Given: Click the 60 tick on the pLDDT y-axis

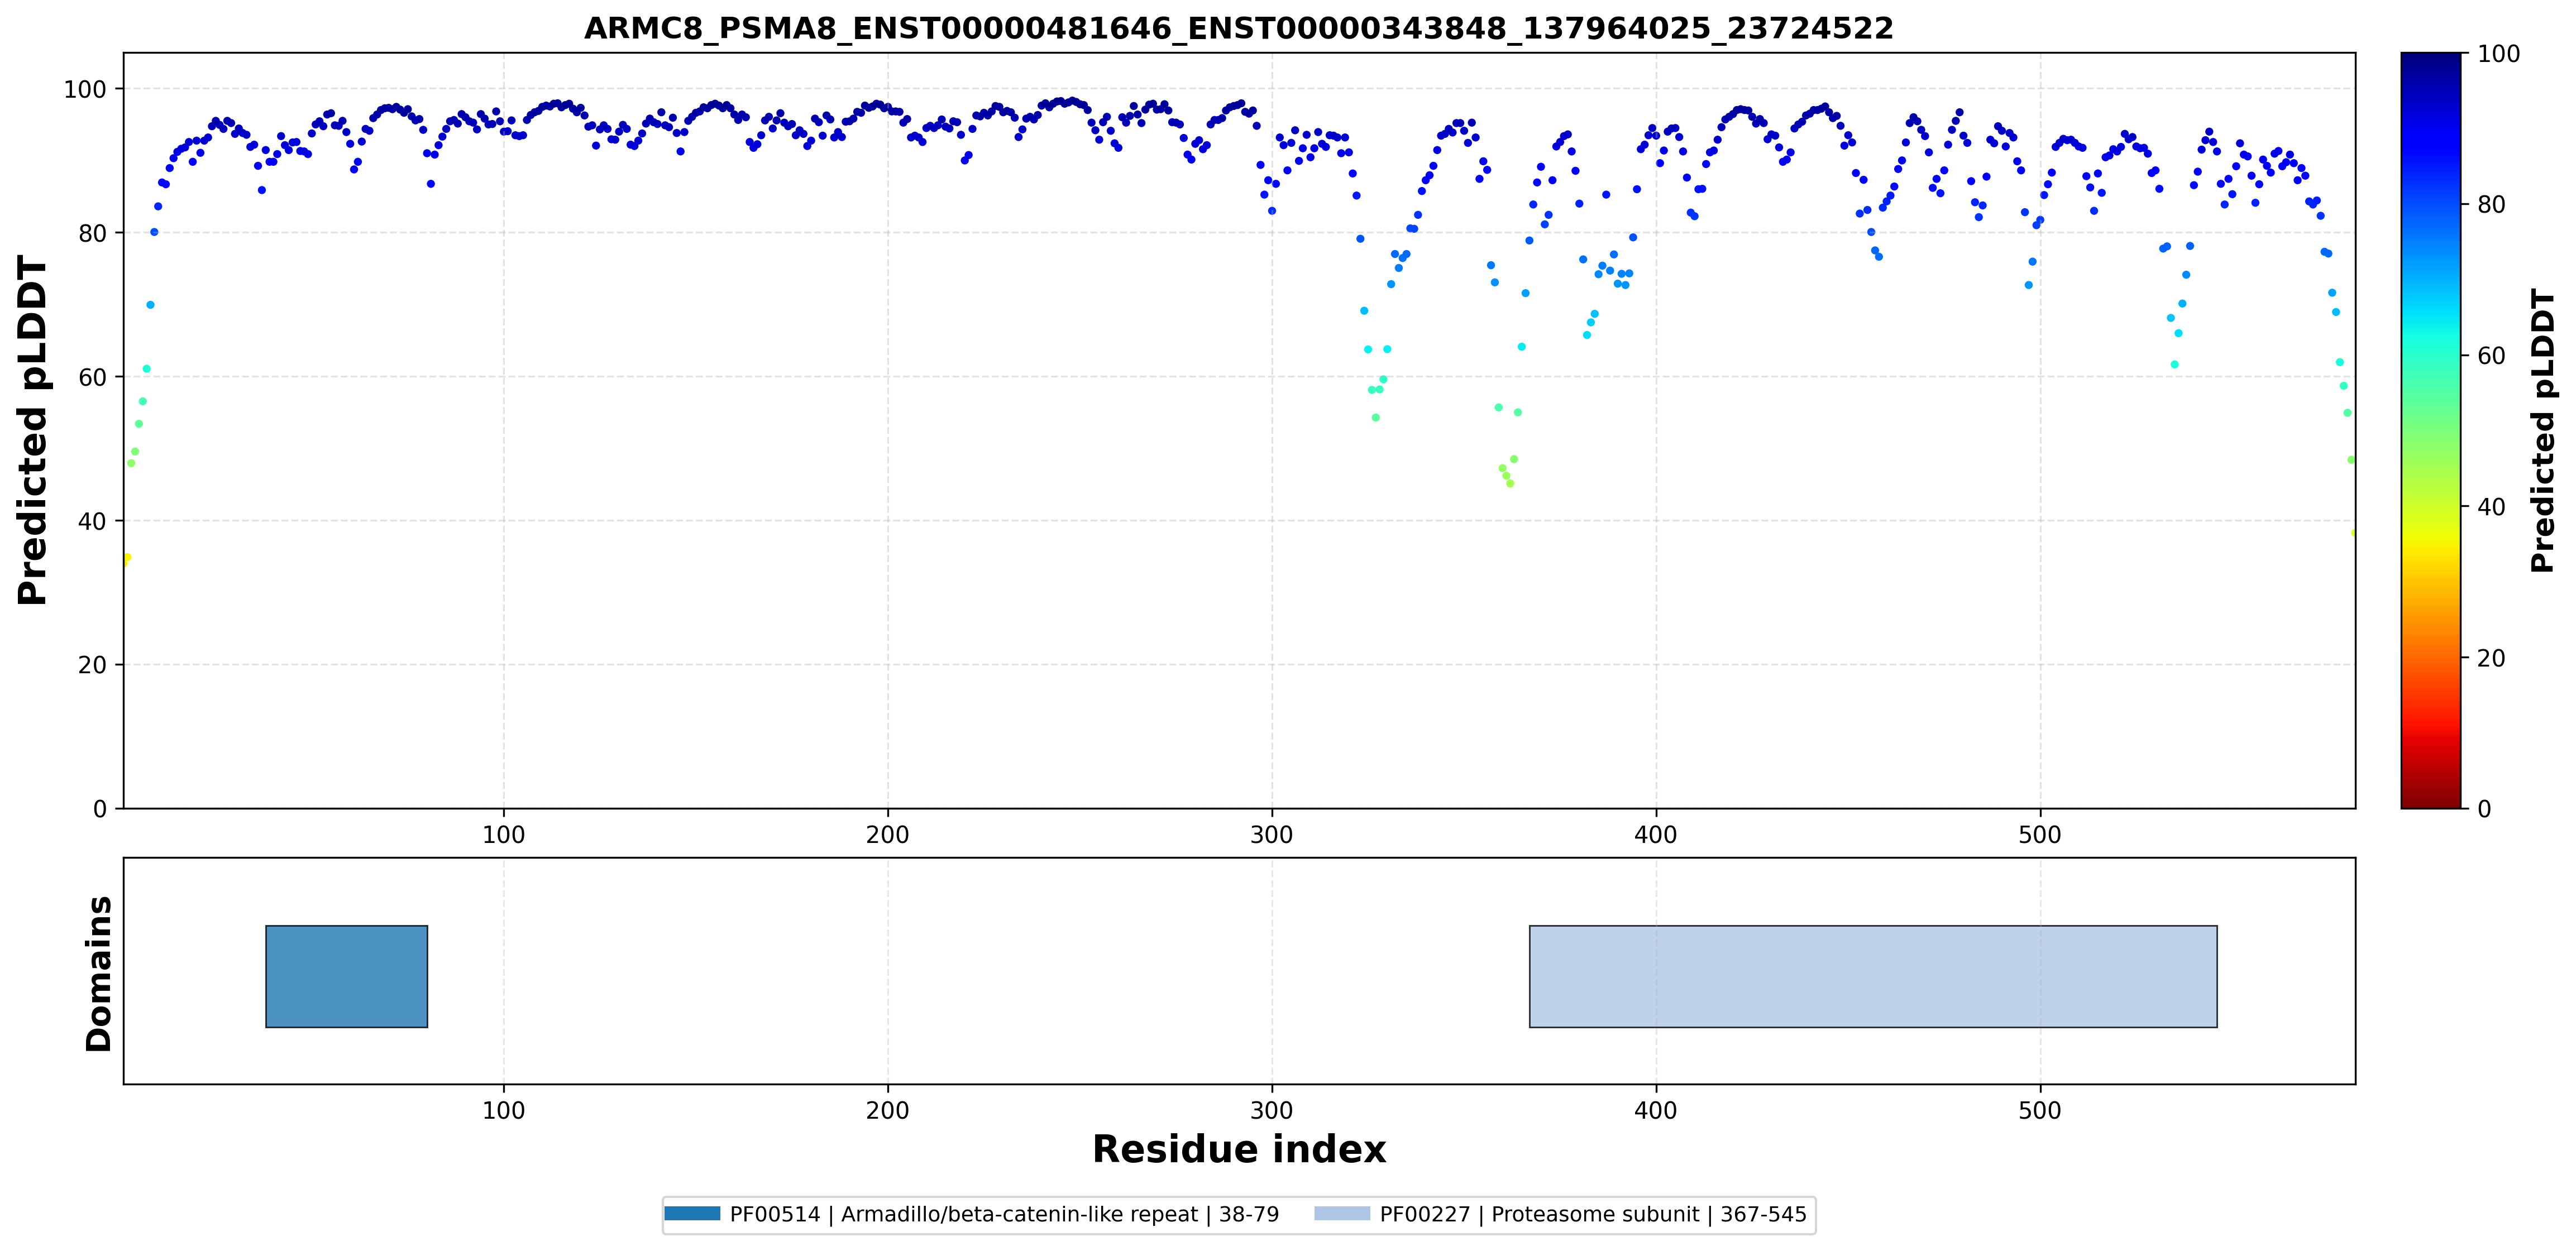Looking at the screenshot, I should pos(92,377).
